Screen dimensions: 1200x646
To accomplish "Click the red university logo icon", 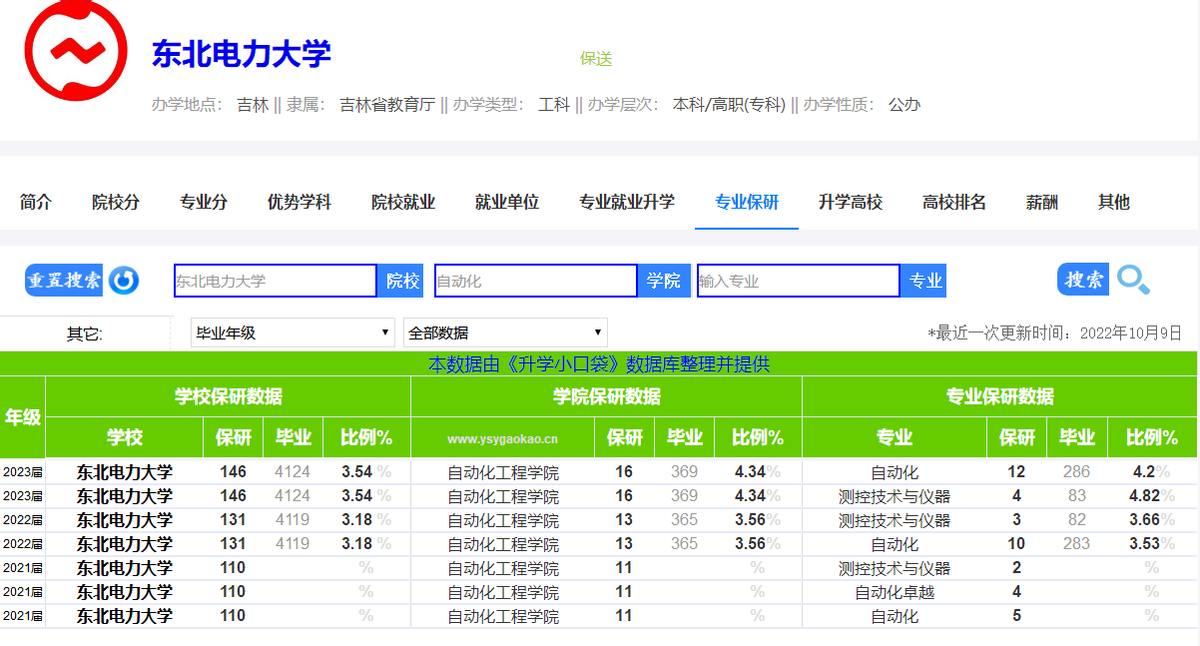I will tap(75, 51).
